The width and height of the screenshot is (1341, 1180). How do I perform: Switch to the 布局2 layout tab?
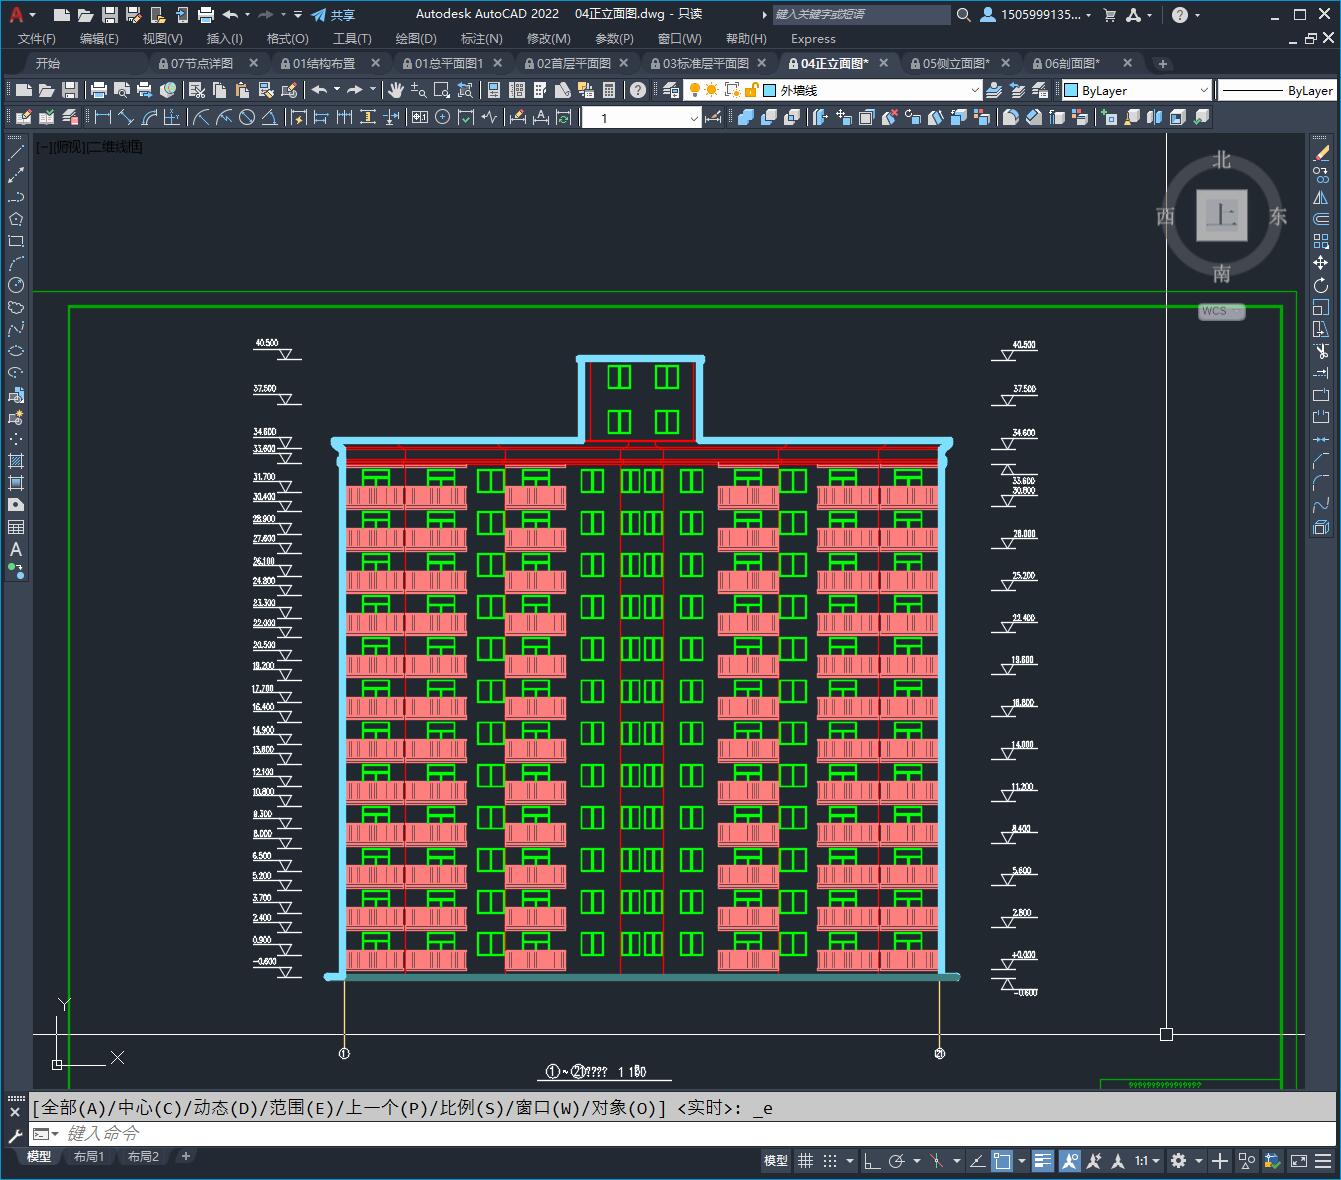point(143,1157)
